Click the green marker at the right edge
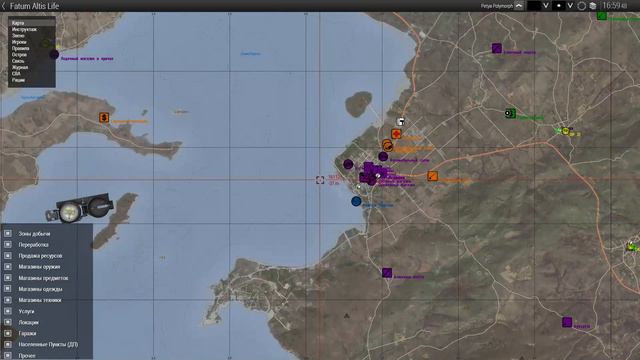 (x=632, y=247)
